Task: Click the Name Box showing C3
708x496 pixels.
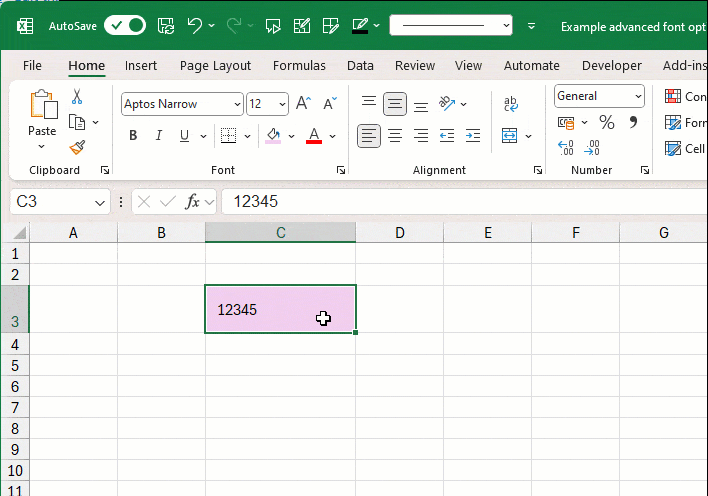Action: [60, 201]
